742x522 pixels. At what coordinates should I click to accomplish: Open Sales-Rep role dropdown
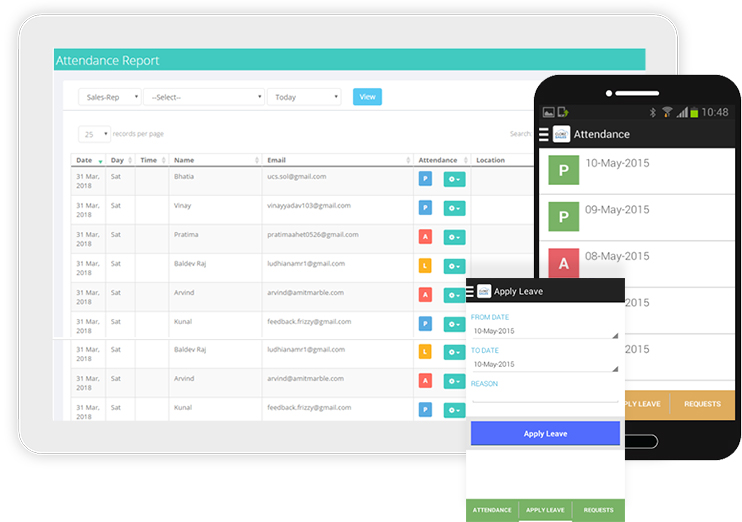point(109,97)
